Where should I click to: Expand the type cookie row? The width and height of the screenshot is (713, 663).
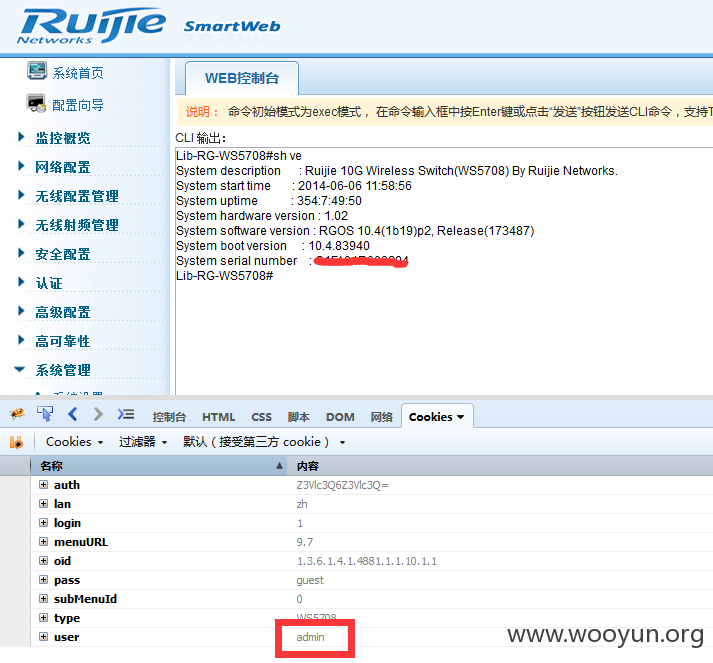[43, 618]
